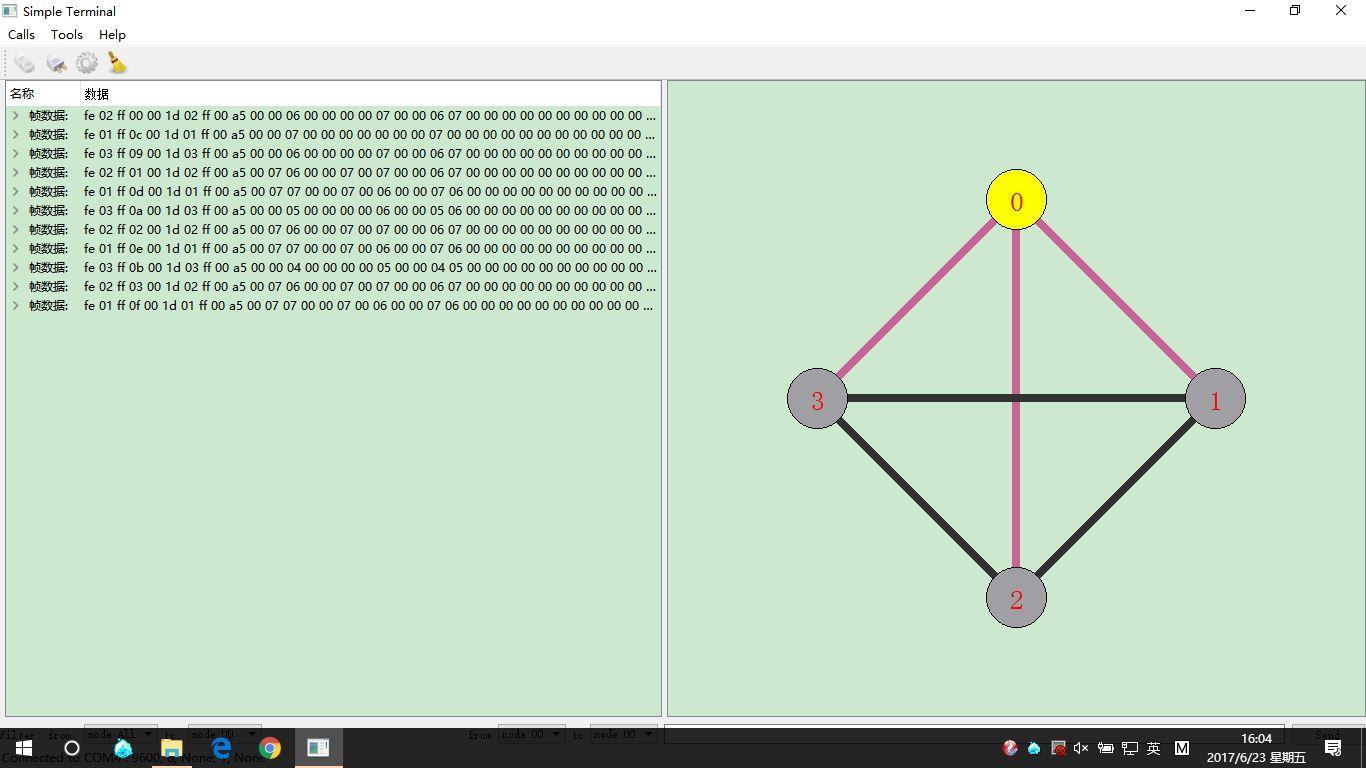Viewport: 1366px width, 768px height.
Task: Expand the row starting fe 01 ff 0c
Action: tap(15, 135)
